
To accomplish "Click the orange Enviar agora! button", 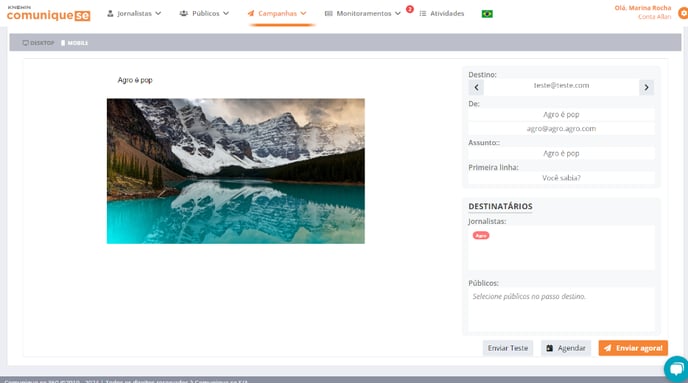I will [633, 348].
